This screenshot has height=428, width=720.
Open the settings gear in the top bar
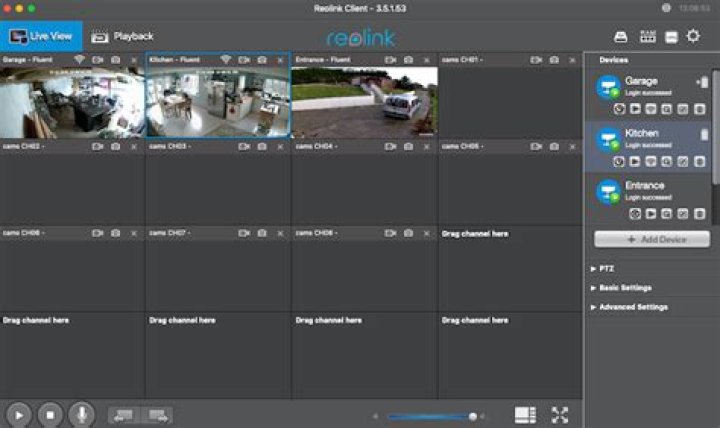click(693, 36)
